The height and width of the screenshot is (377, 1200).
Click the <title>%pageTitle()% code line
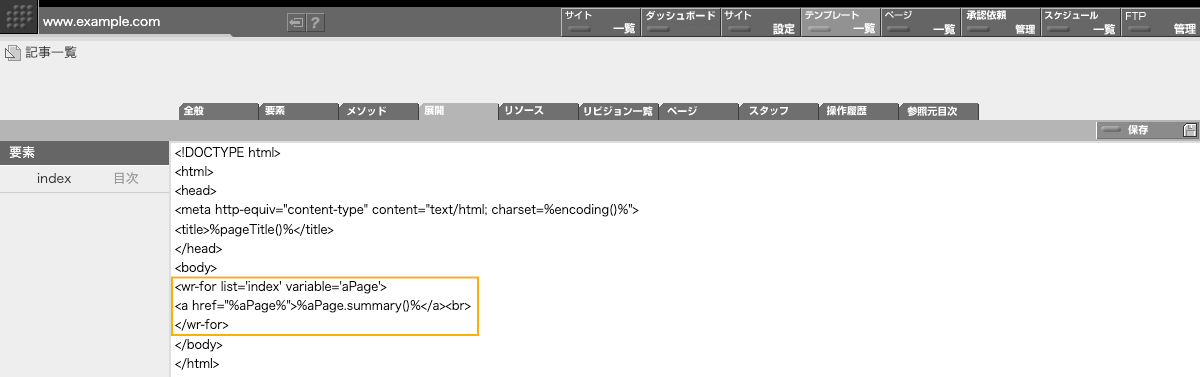point(254,229)
